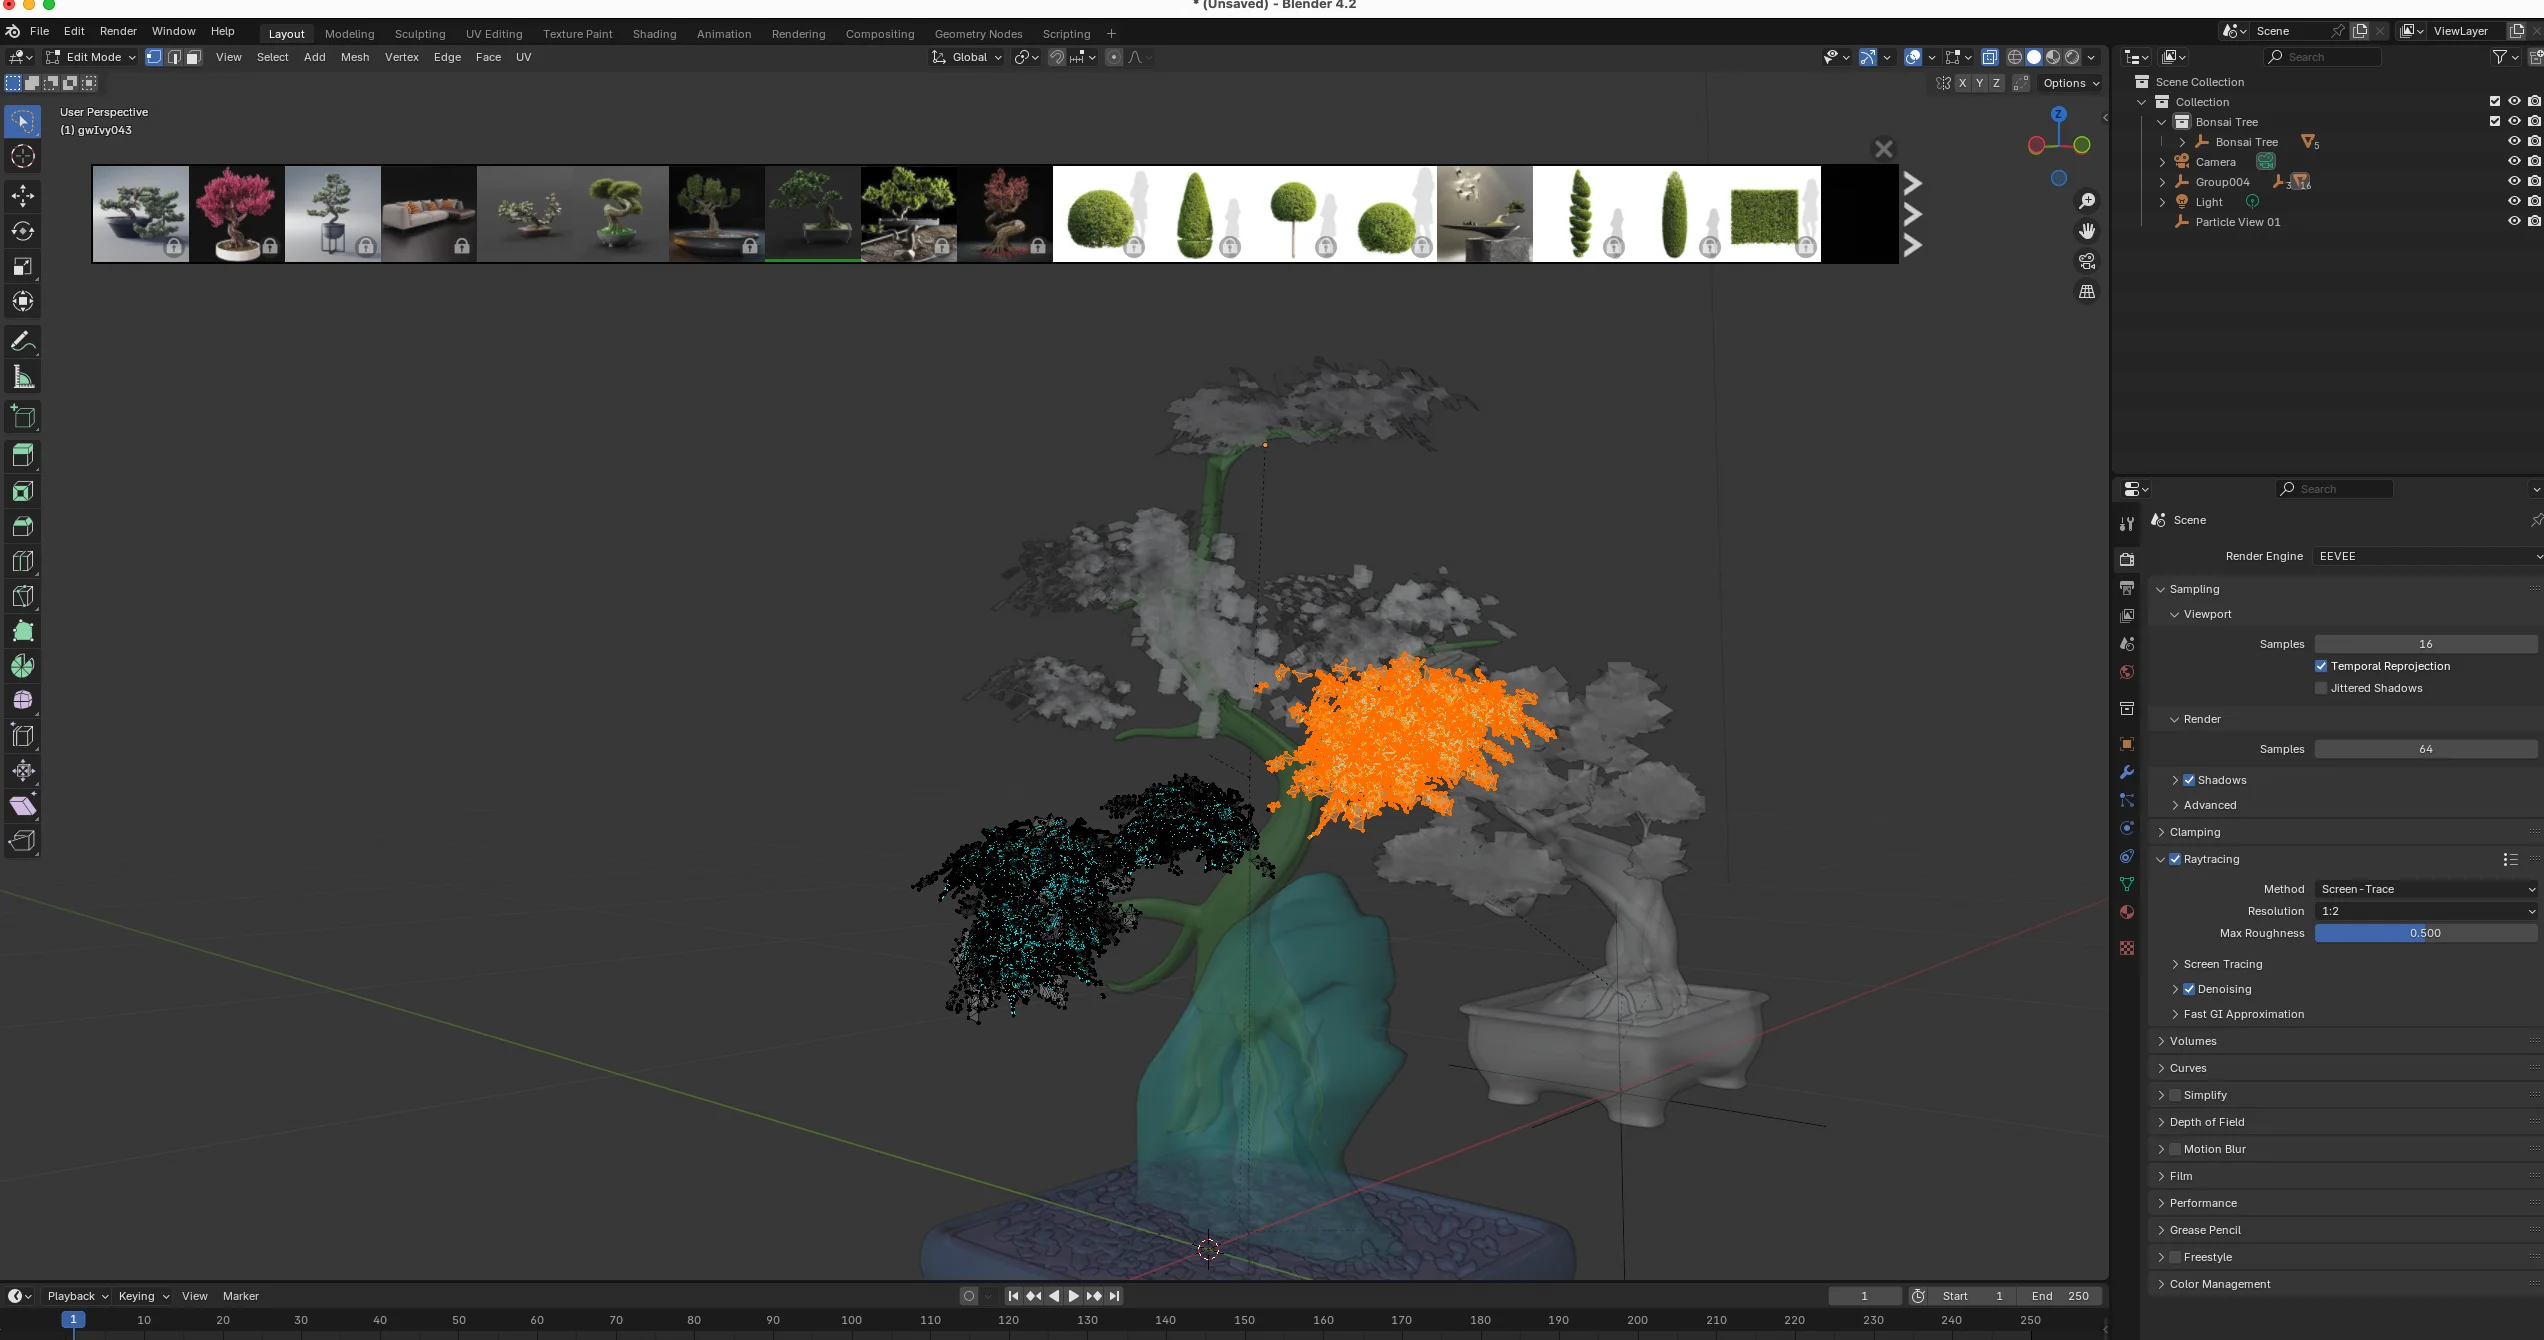Select the Shrink/Fatten tool
The height and width of the screenshot is (1340, 2544).
pyautogui.click(x=23, y=771)
